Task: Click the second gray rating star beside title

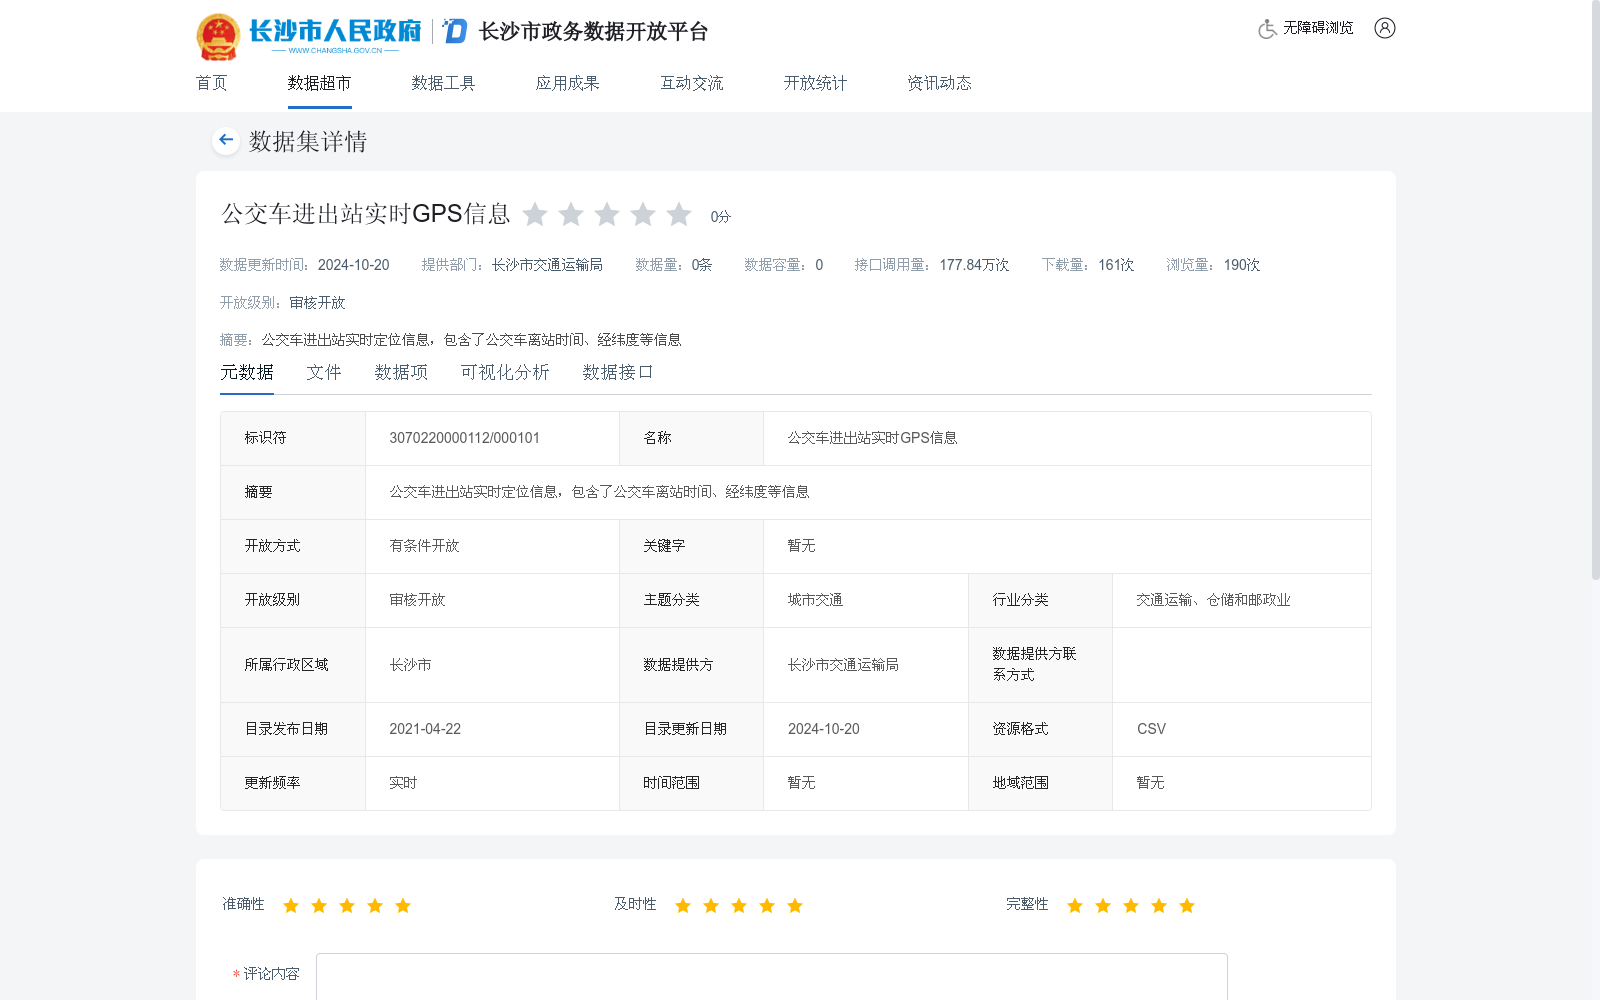Action: [571, 214]
